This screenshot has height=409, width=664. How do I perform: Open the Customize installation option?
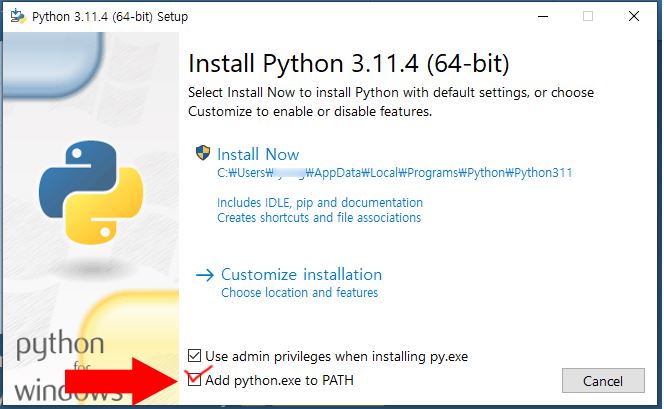pos(301,274)
